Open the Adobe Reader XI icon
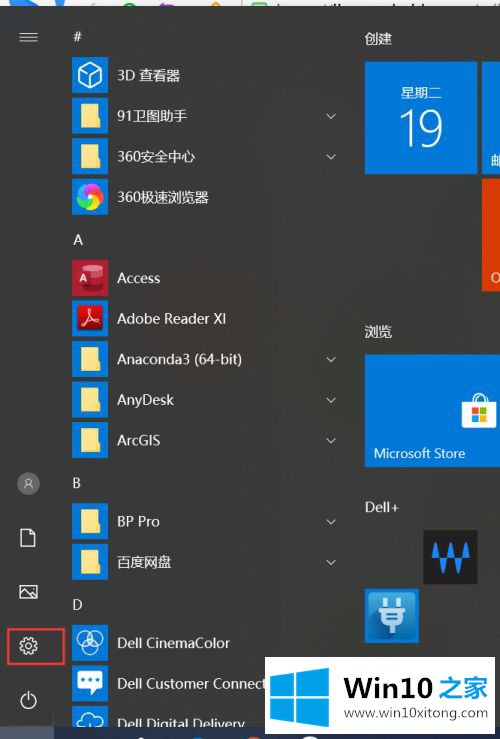The image size is (500, 739). tap(90, 319)
